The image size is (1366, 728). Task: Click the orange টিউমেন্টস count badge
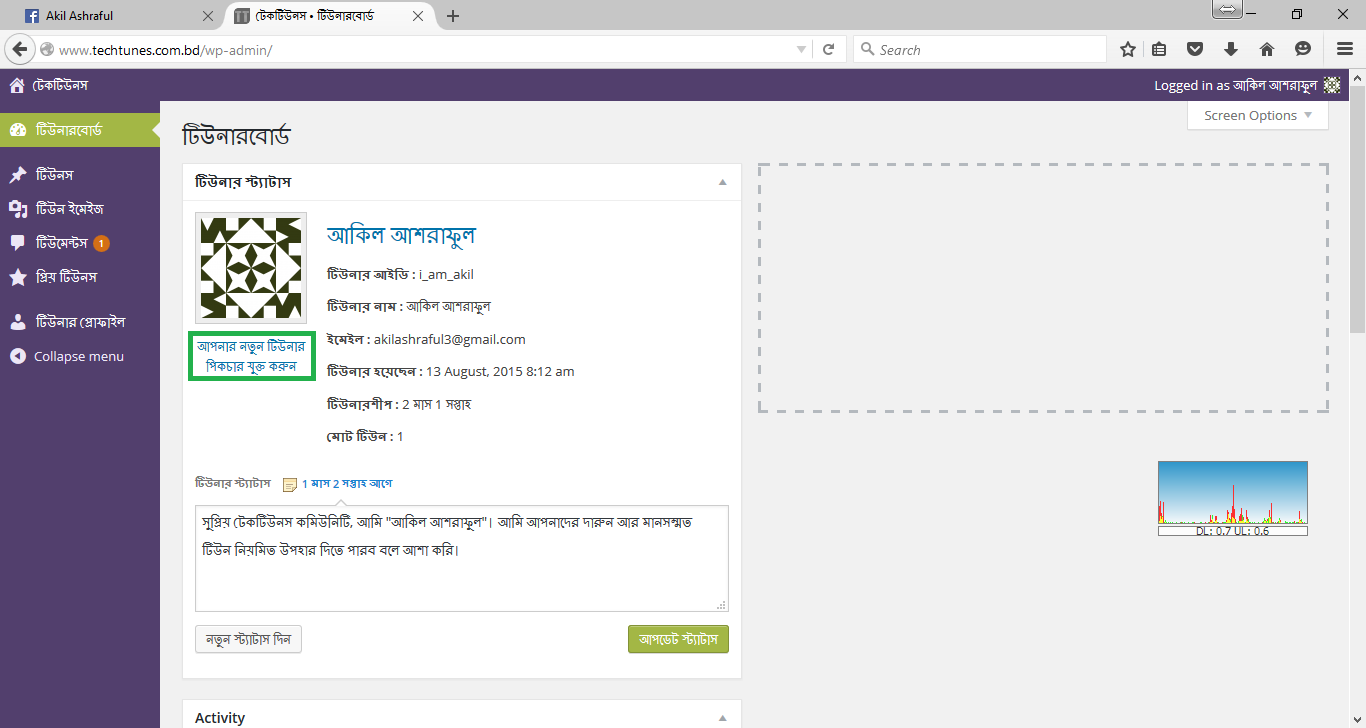click(102, 243)
